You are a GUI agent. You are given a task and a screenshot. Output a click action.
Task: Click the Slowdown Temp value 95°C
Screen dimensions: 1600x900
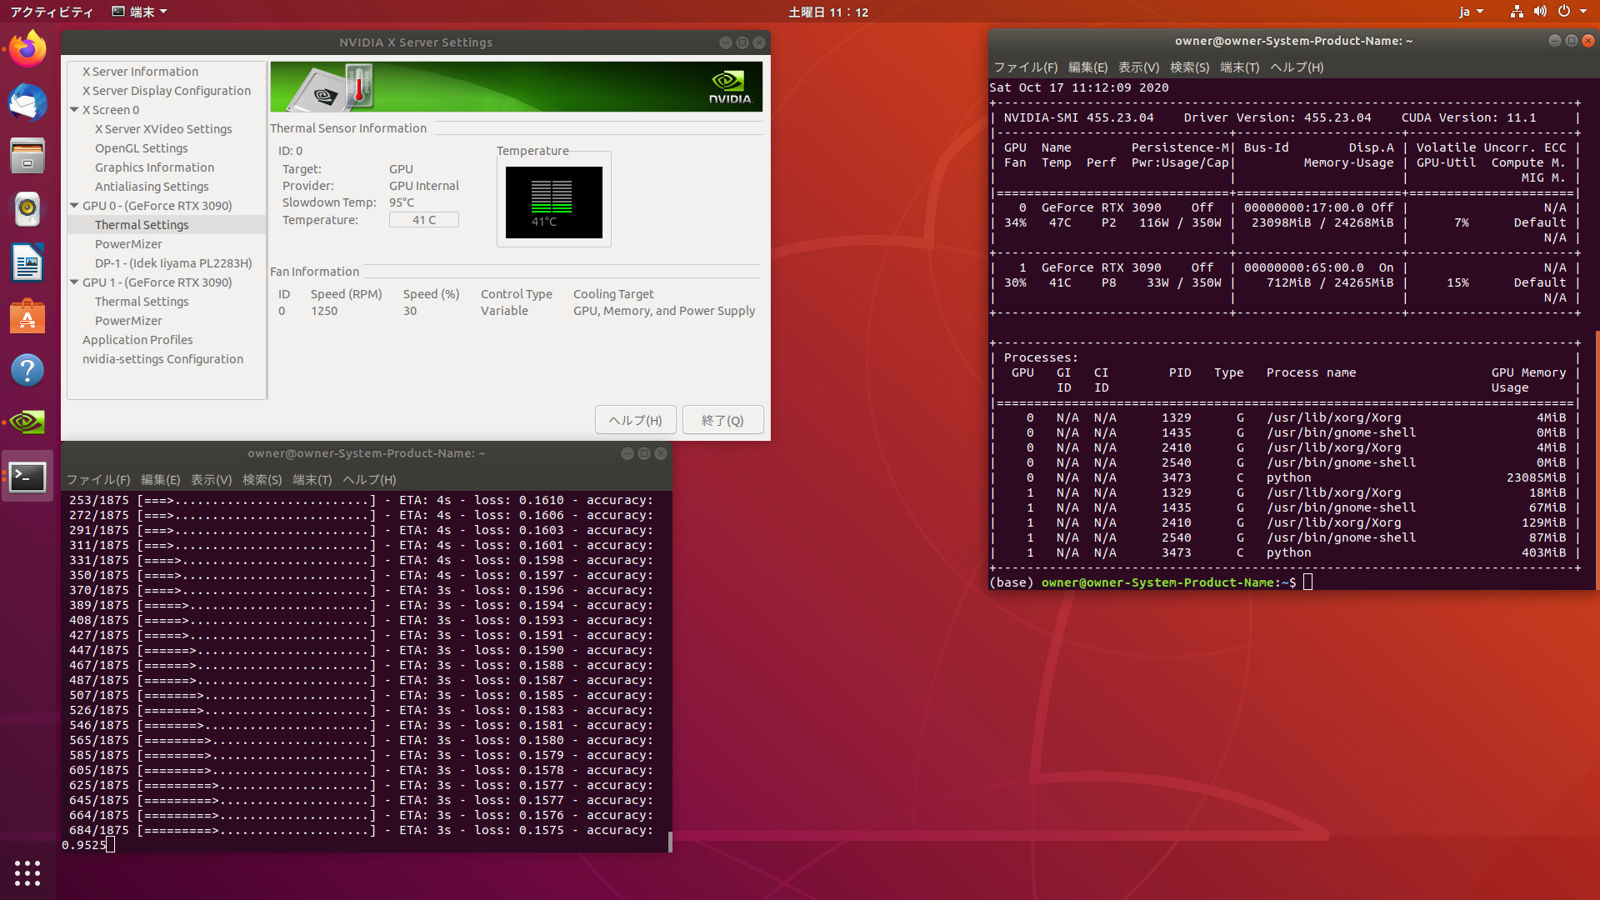click(402, 203)
